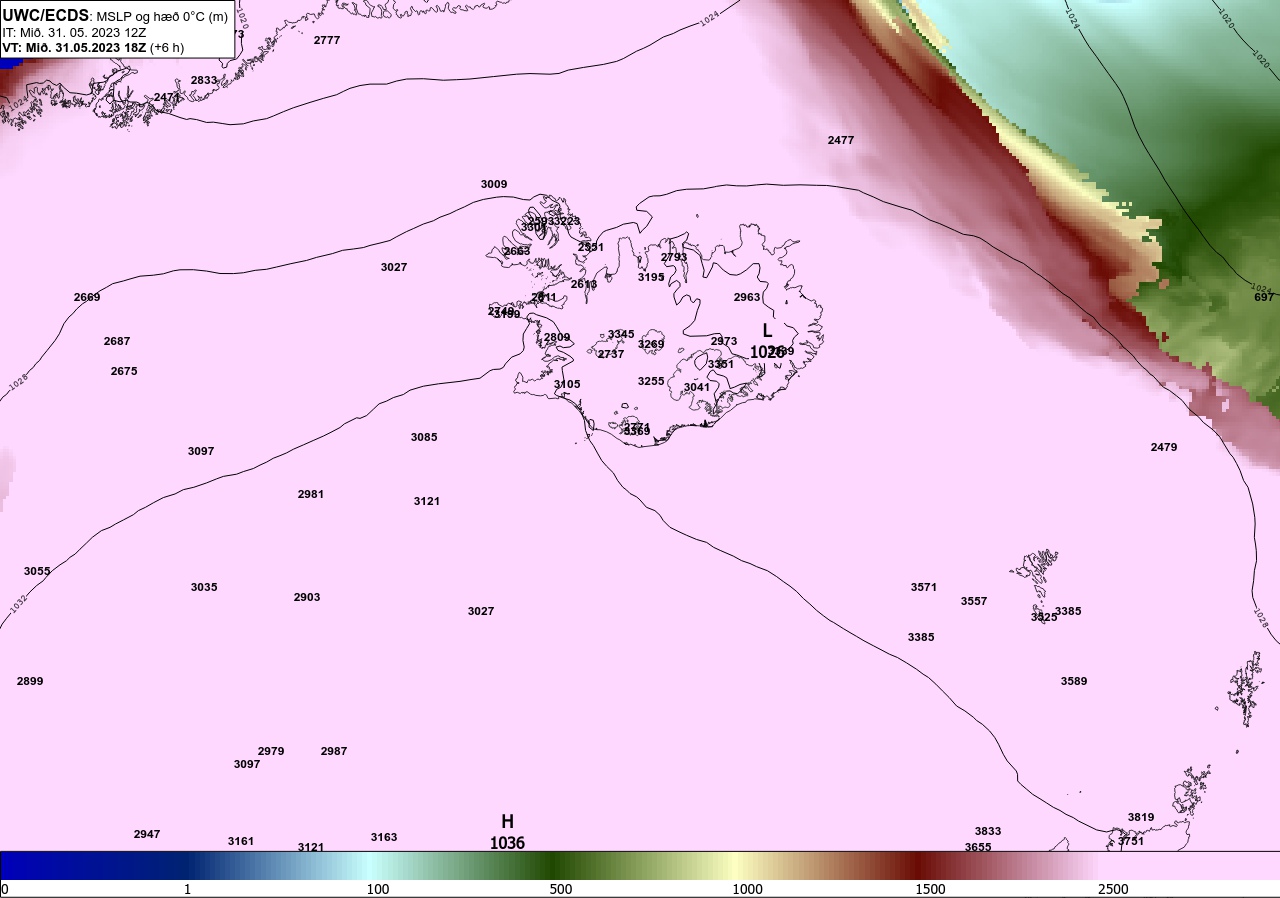Click the VT: Mið. 31.05.2023 18Z line
This screenshot has height=898, width=1280.
pyautogui.click(x=93, y=47)
